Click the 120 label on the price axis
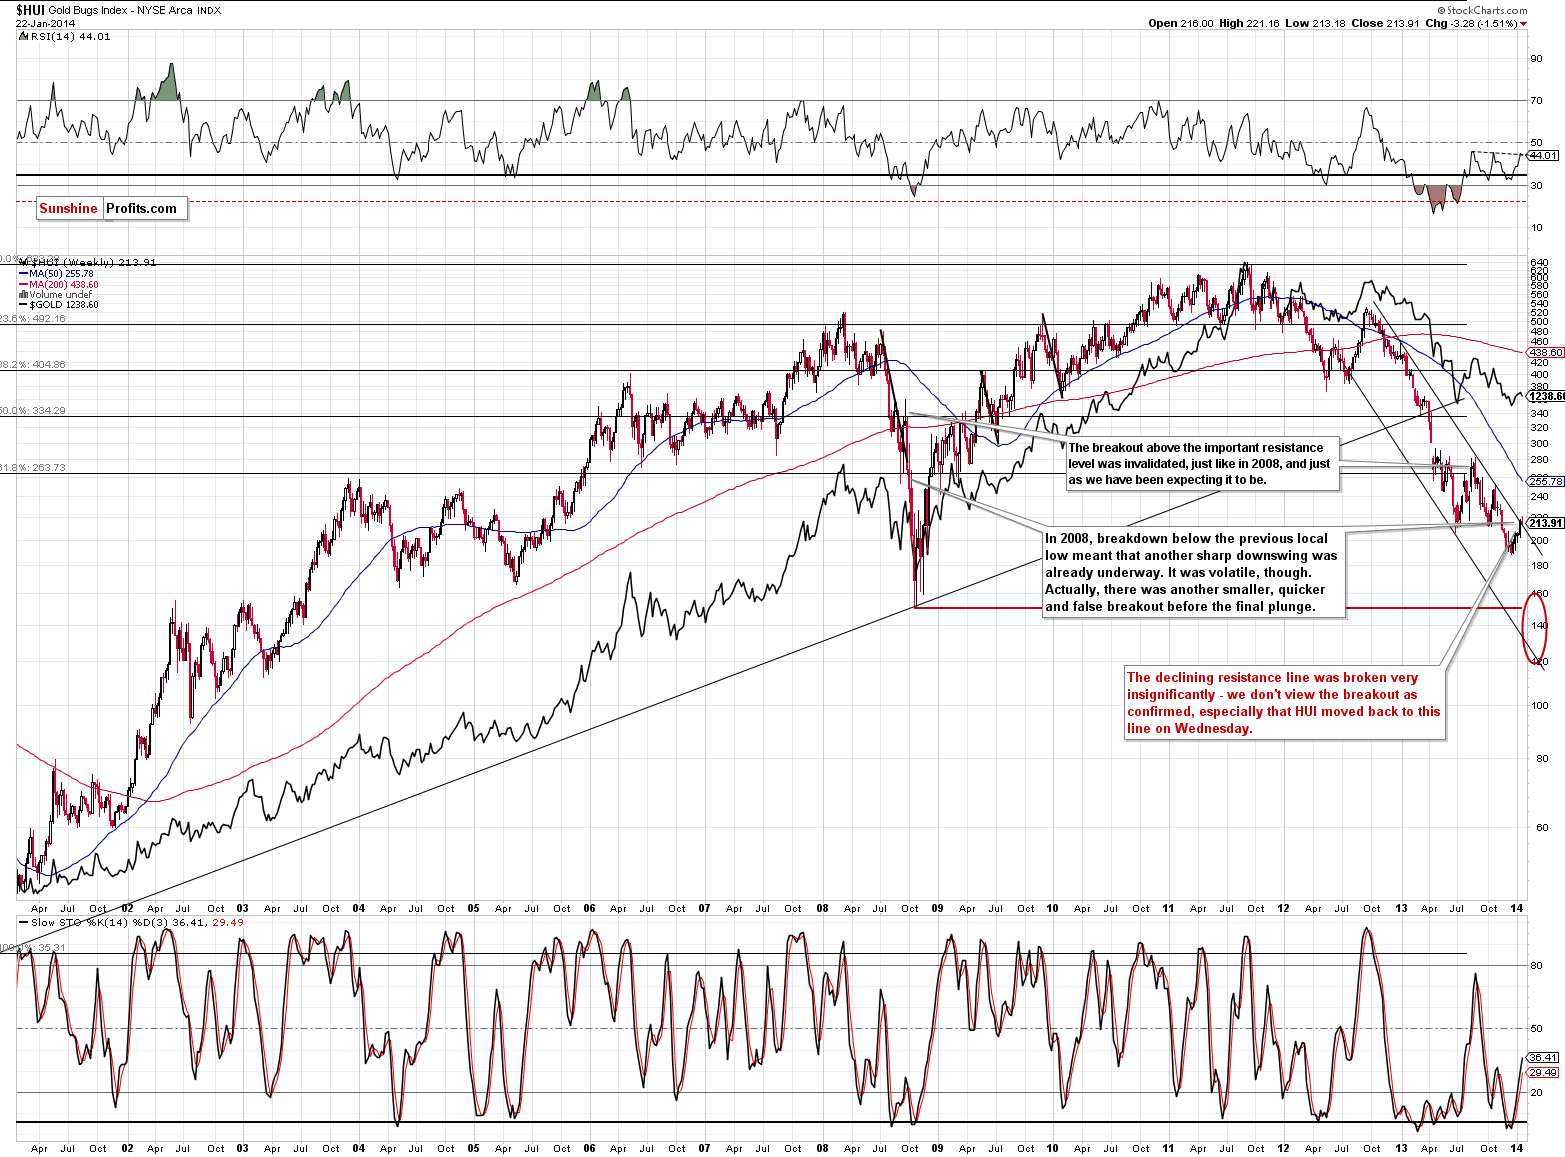This screenshot has width=1565, height=1157. pos(1539,662)
